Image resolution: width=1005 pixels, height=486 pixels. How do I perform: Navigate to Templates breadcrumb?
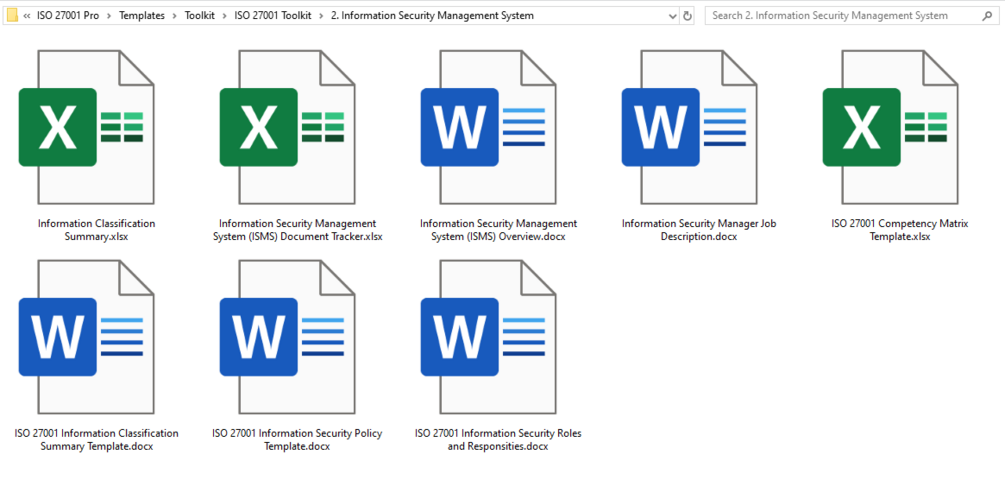click(142, 16)
